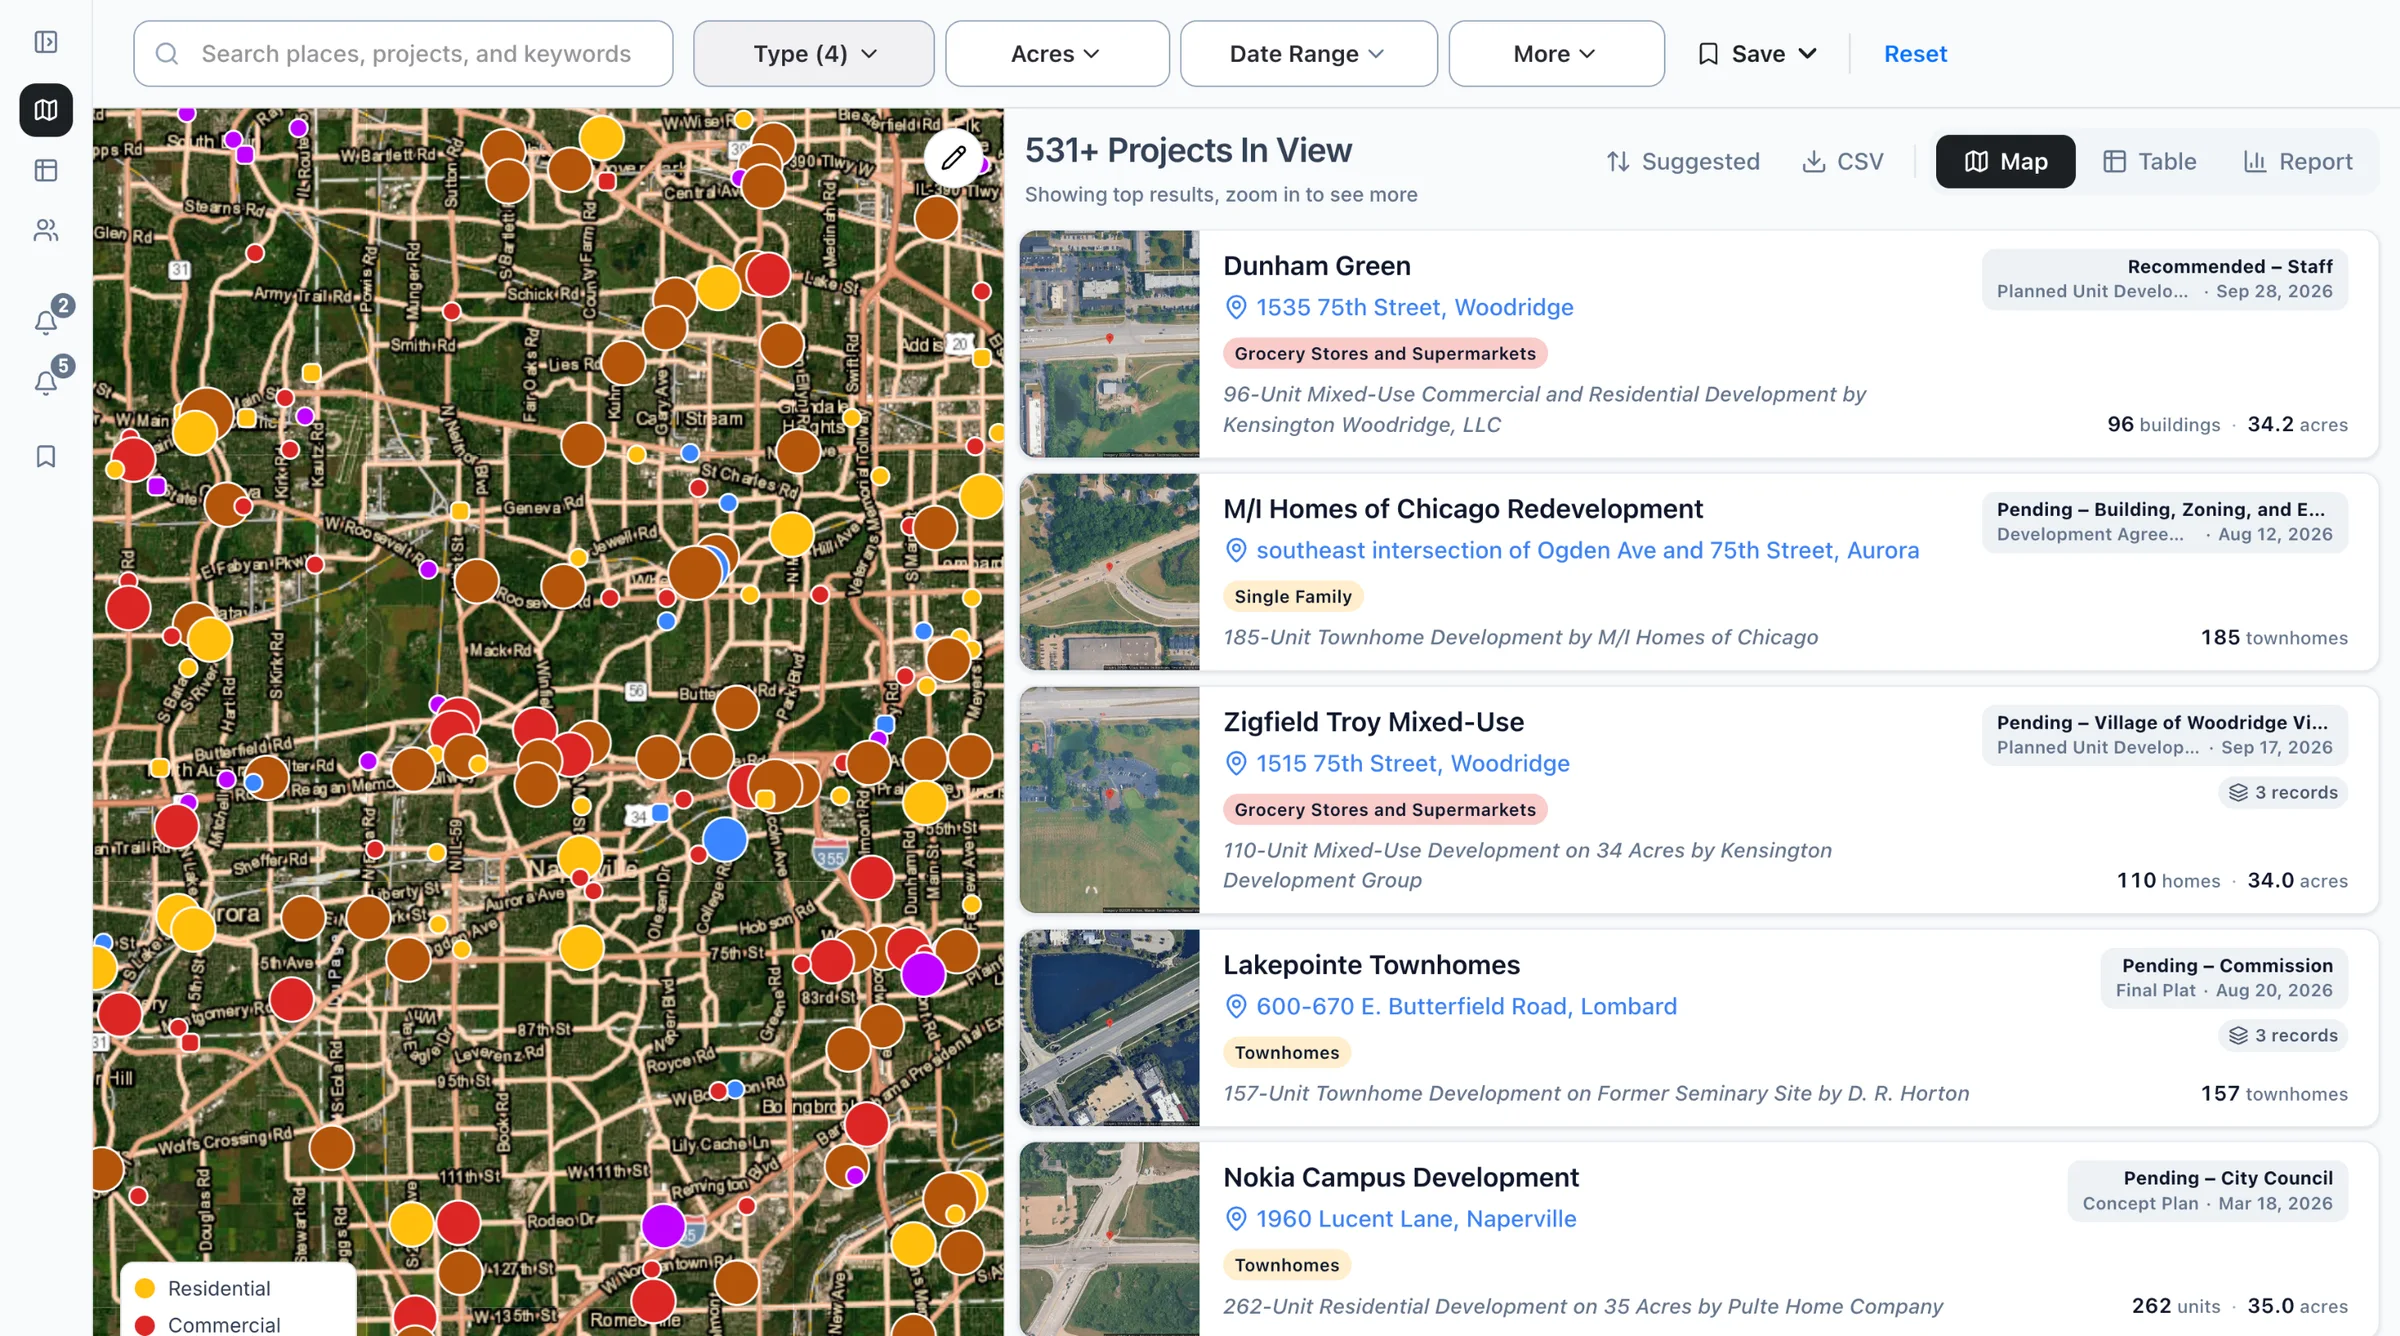Download results as CSV

[1843, 161]
